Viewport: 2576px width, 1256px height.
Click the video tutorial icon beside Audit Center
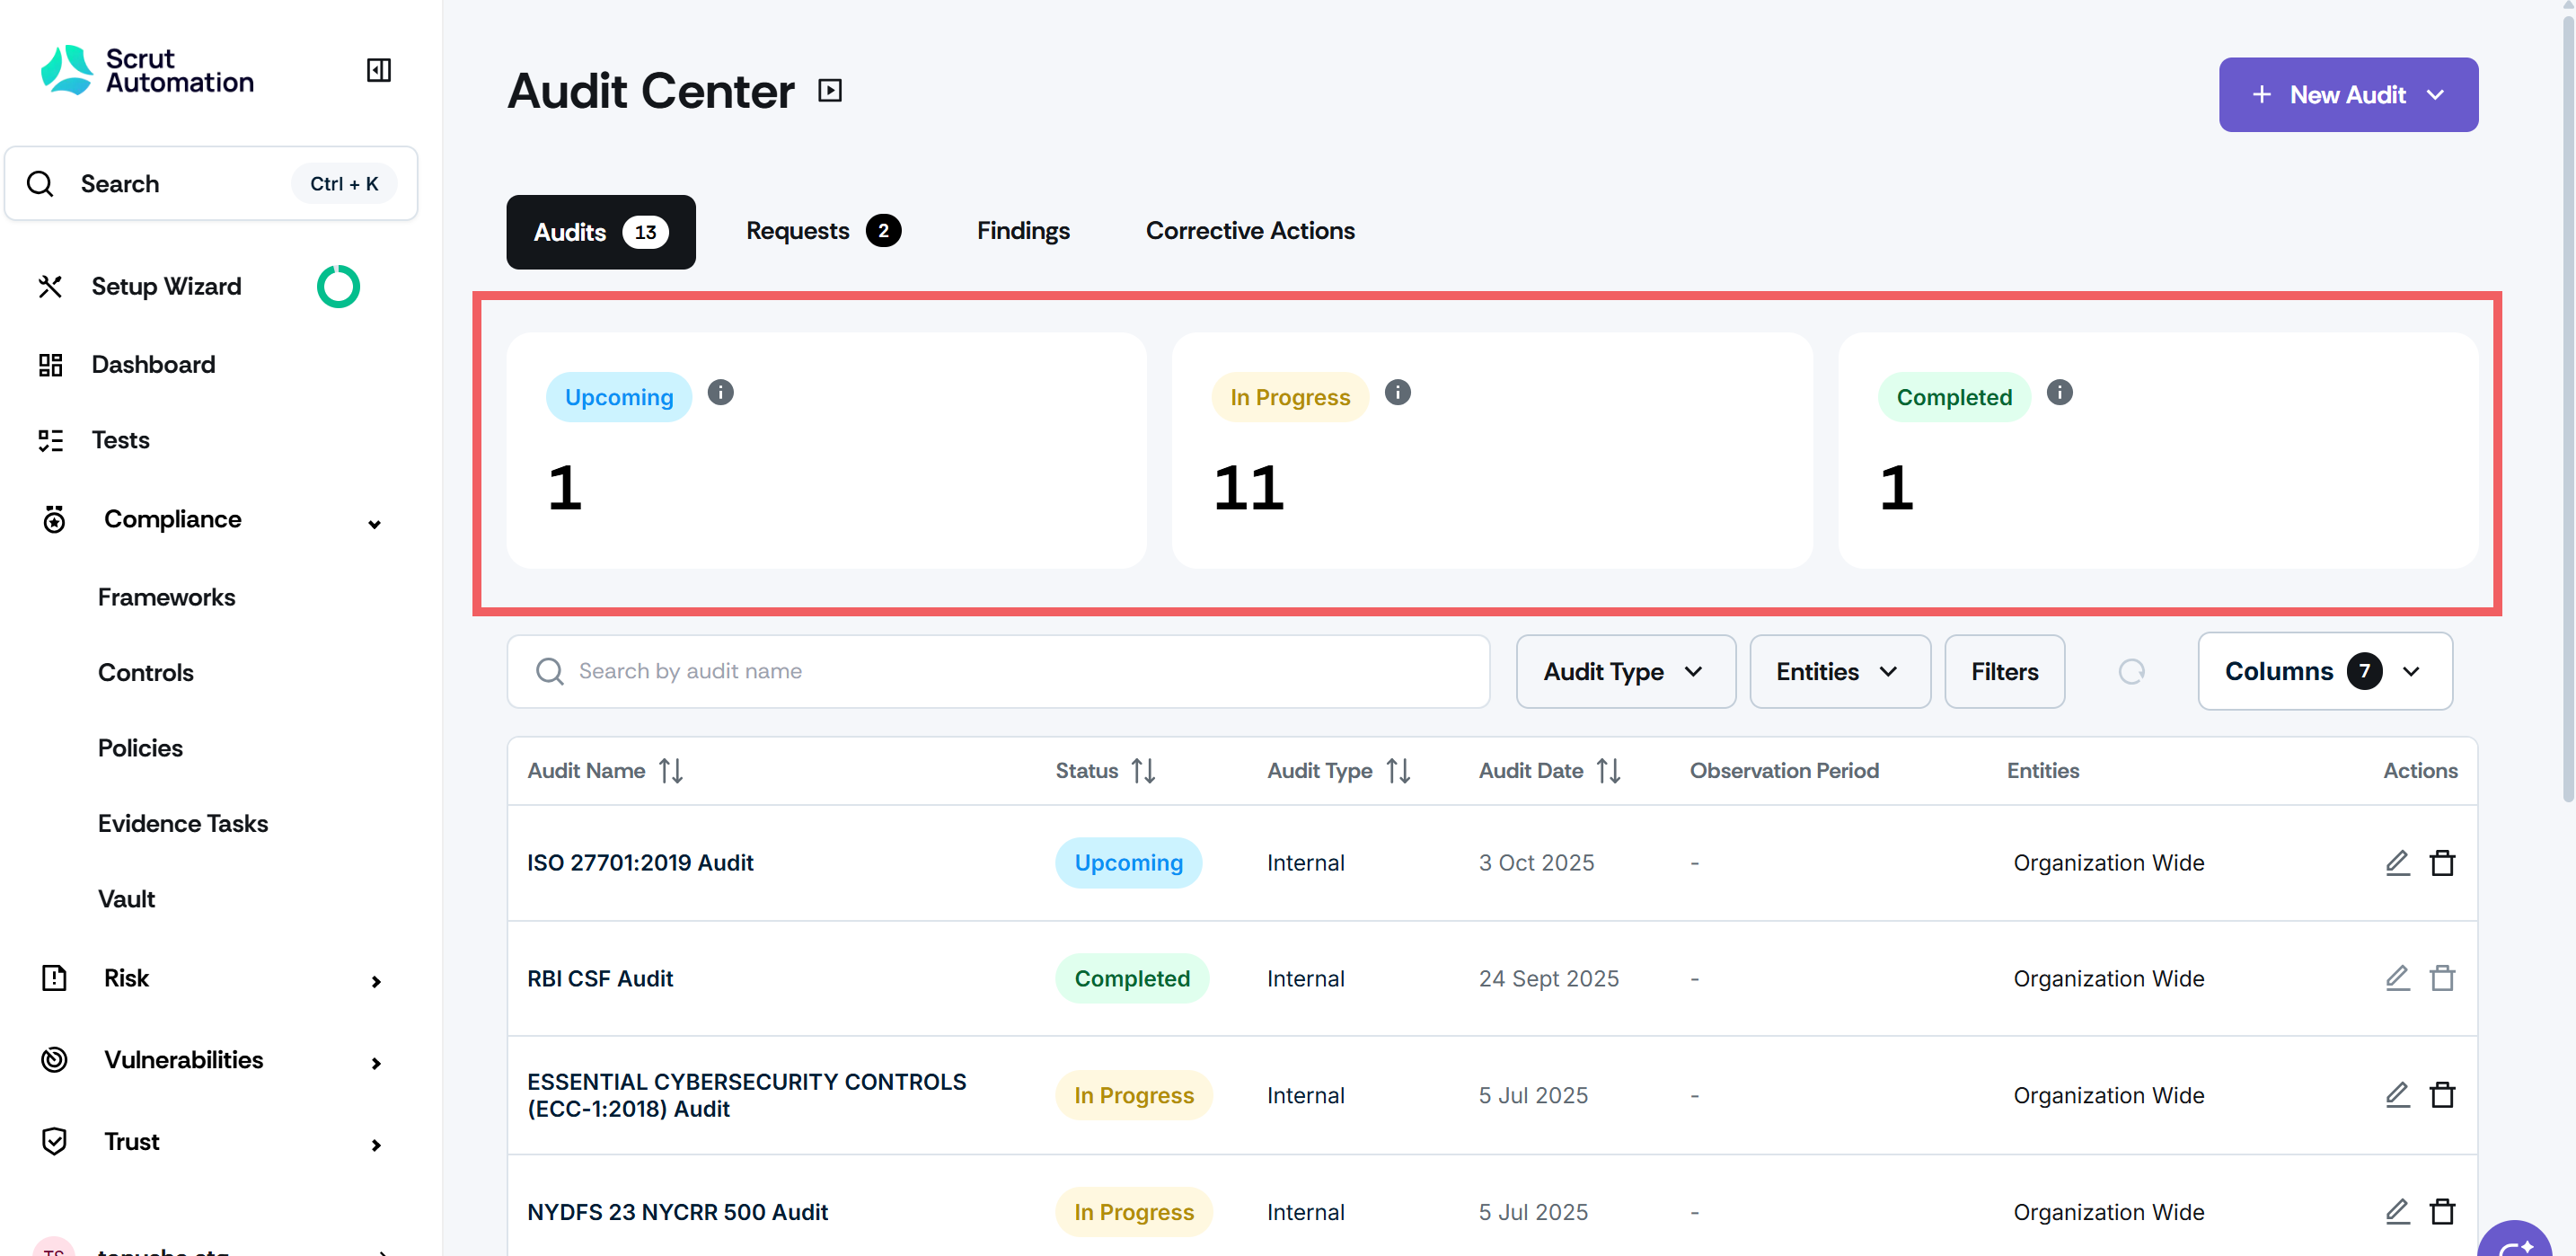click(x=829, y=91)
